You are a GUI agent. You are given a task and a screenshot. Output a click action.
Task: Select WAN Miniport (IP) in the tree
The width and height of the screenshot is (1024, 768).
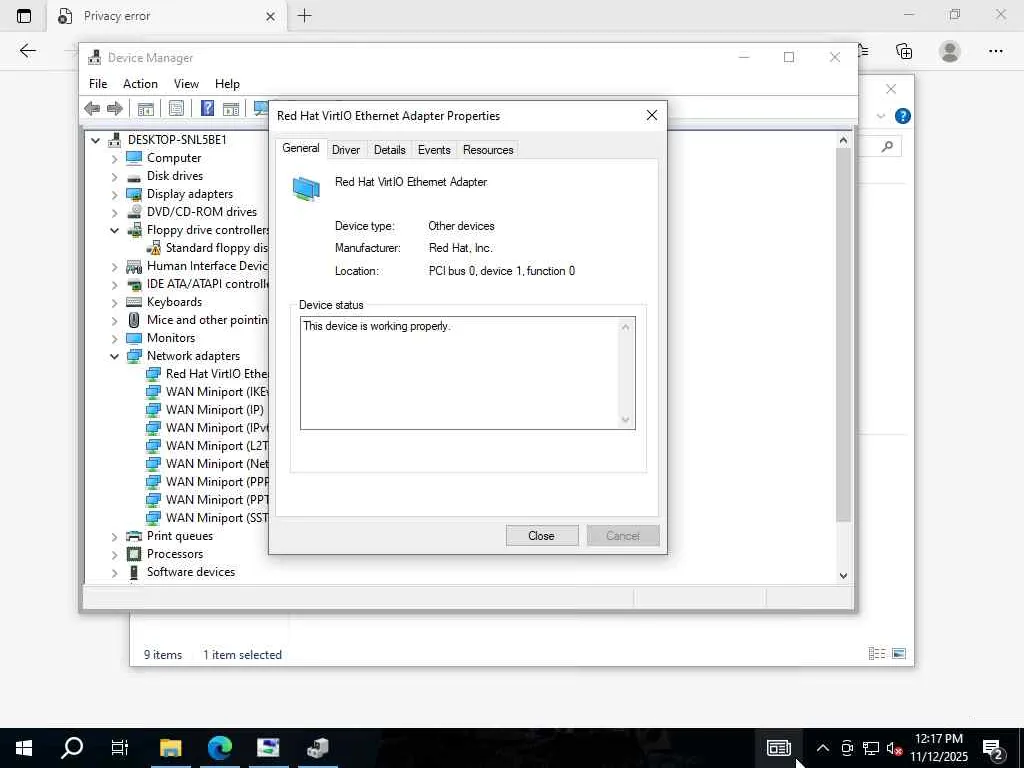(x=214, y=410)
